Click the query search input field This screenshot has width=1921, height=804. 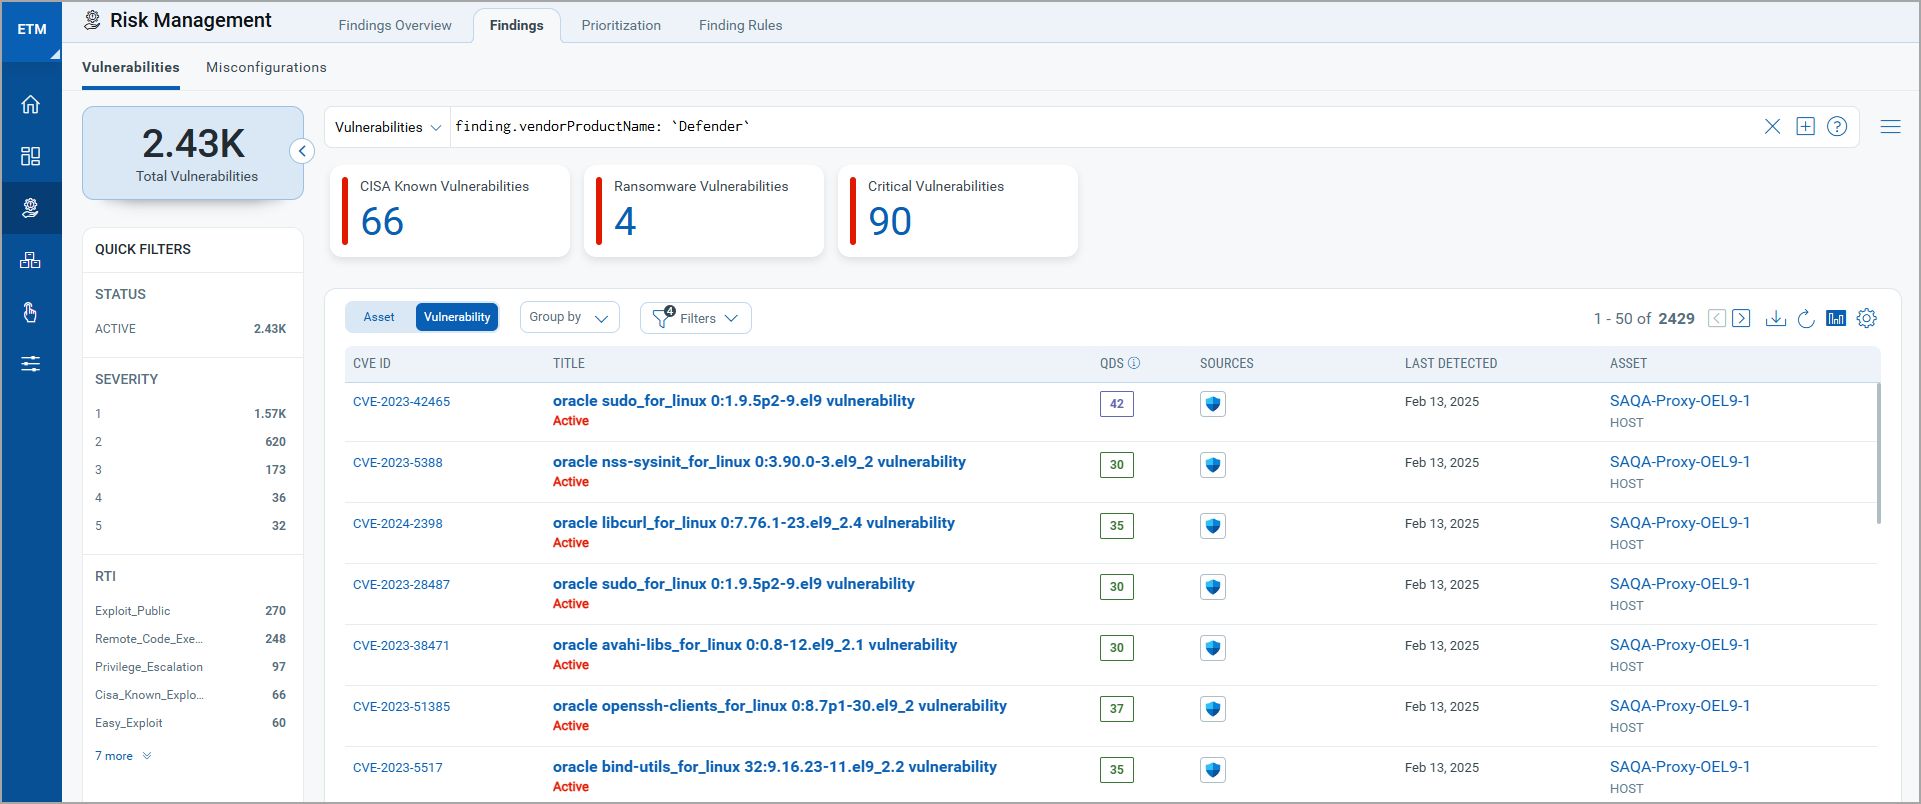[1100, 126]
